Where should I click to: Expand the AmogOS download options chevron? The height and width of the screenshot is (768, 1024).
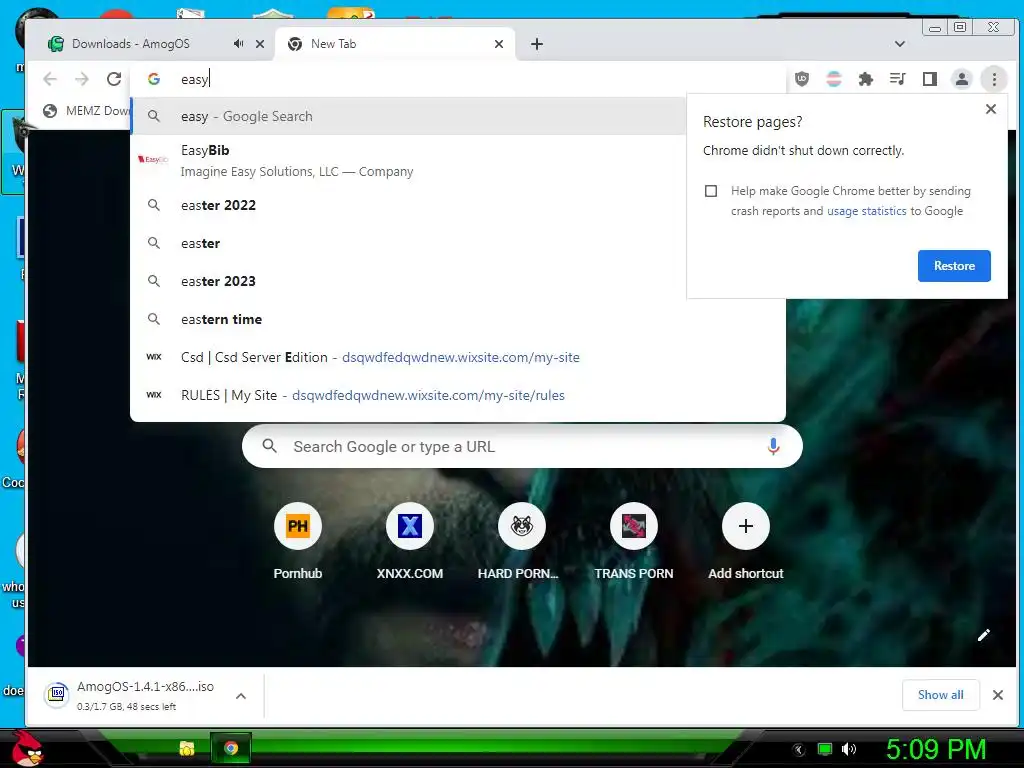[x=240, y=696]
